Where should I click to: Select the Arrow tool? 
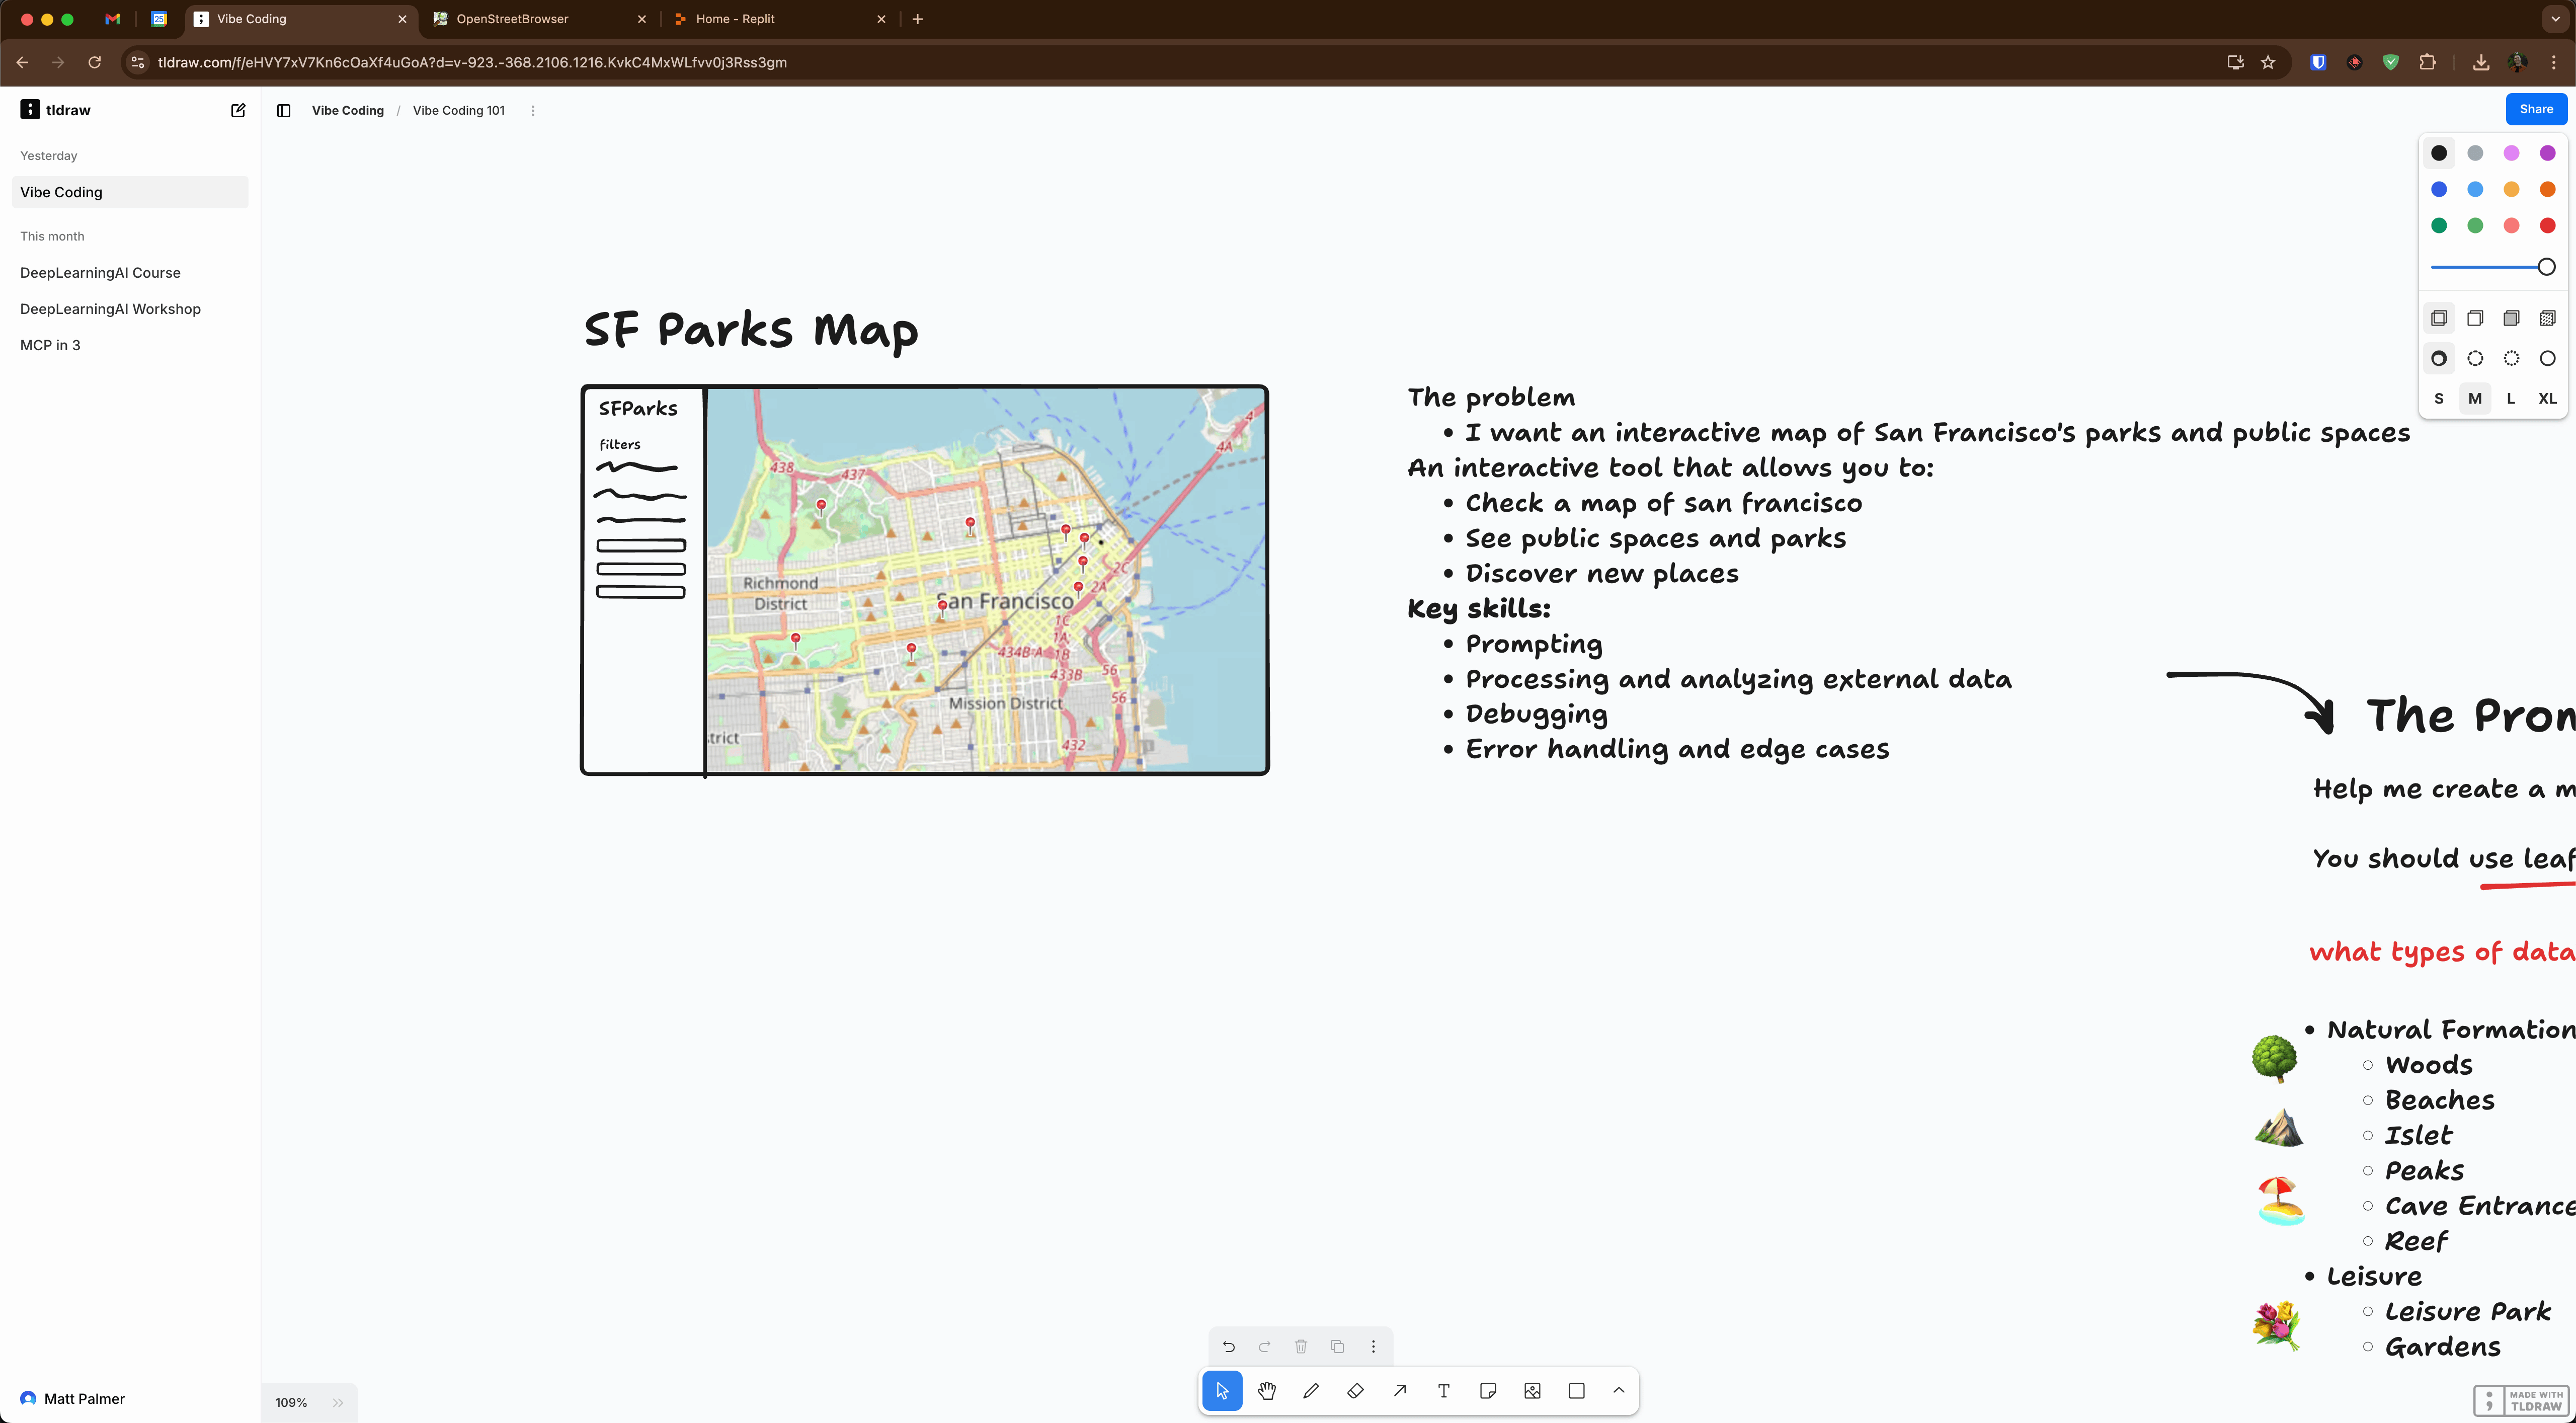click(x=1399, y=1390)
